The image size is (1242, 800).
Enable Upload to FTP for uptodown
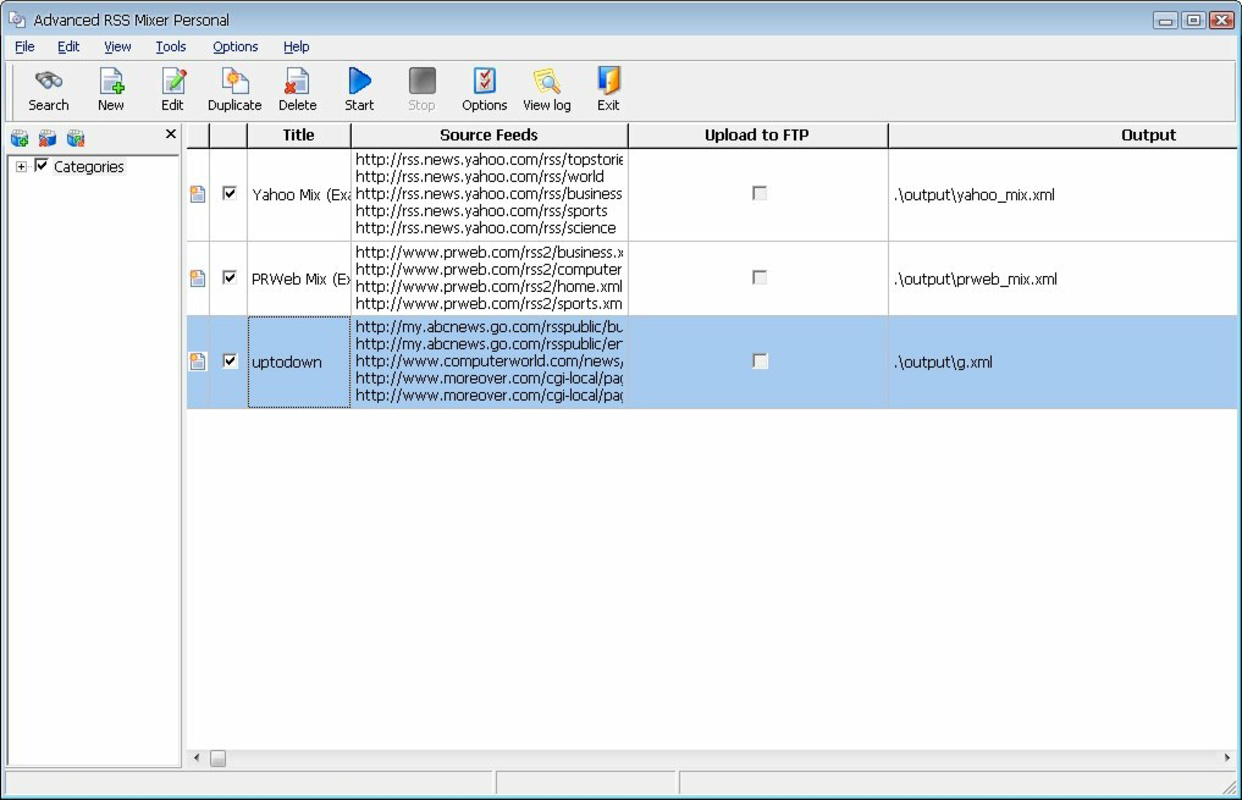[x=759, y=361]
